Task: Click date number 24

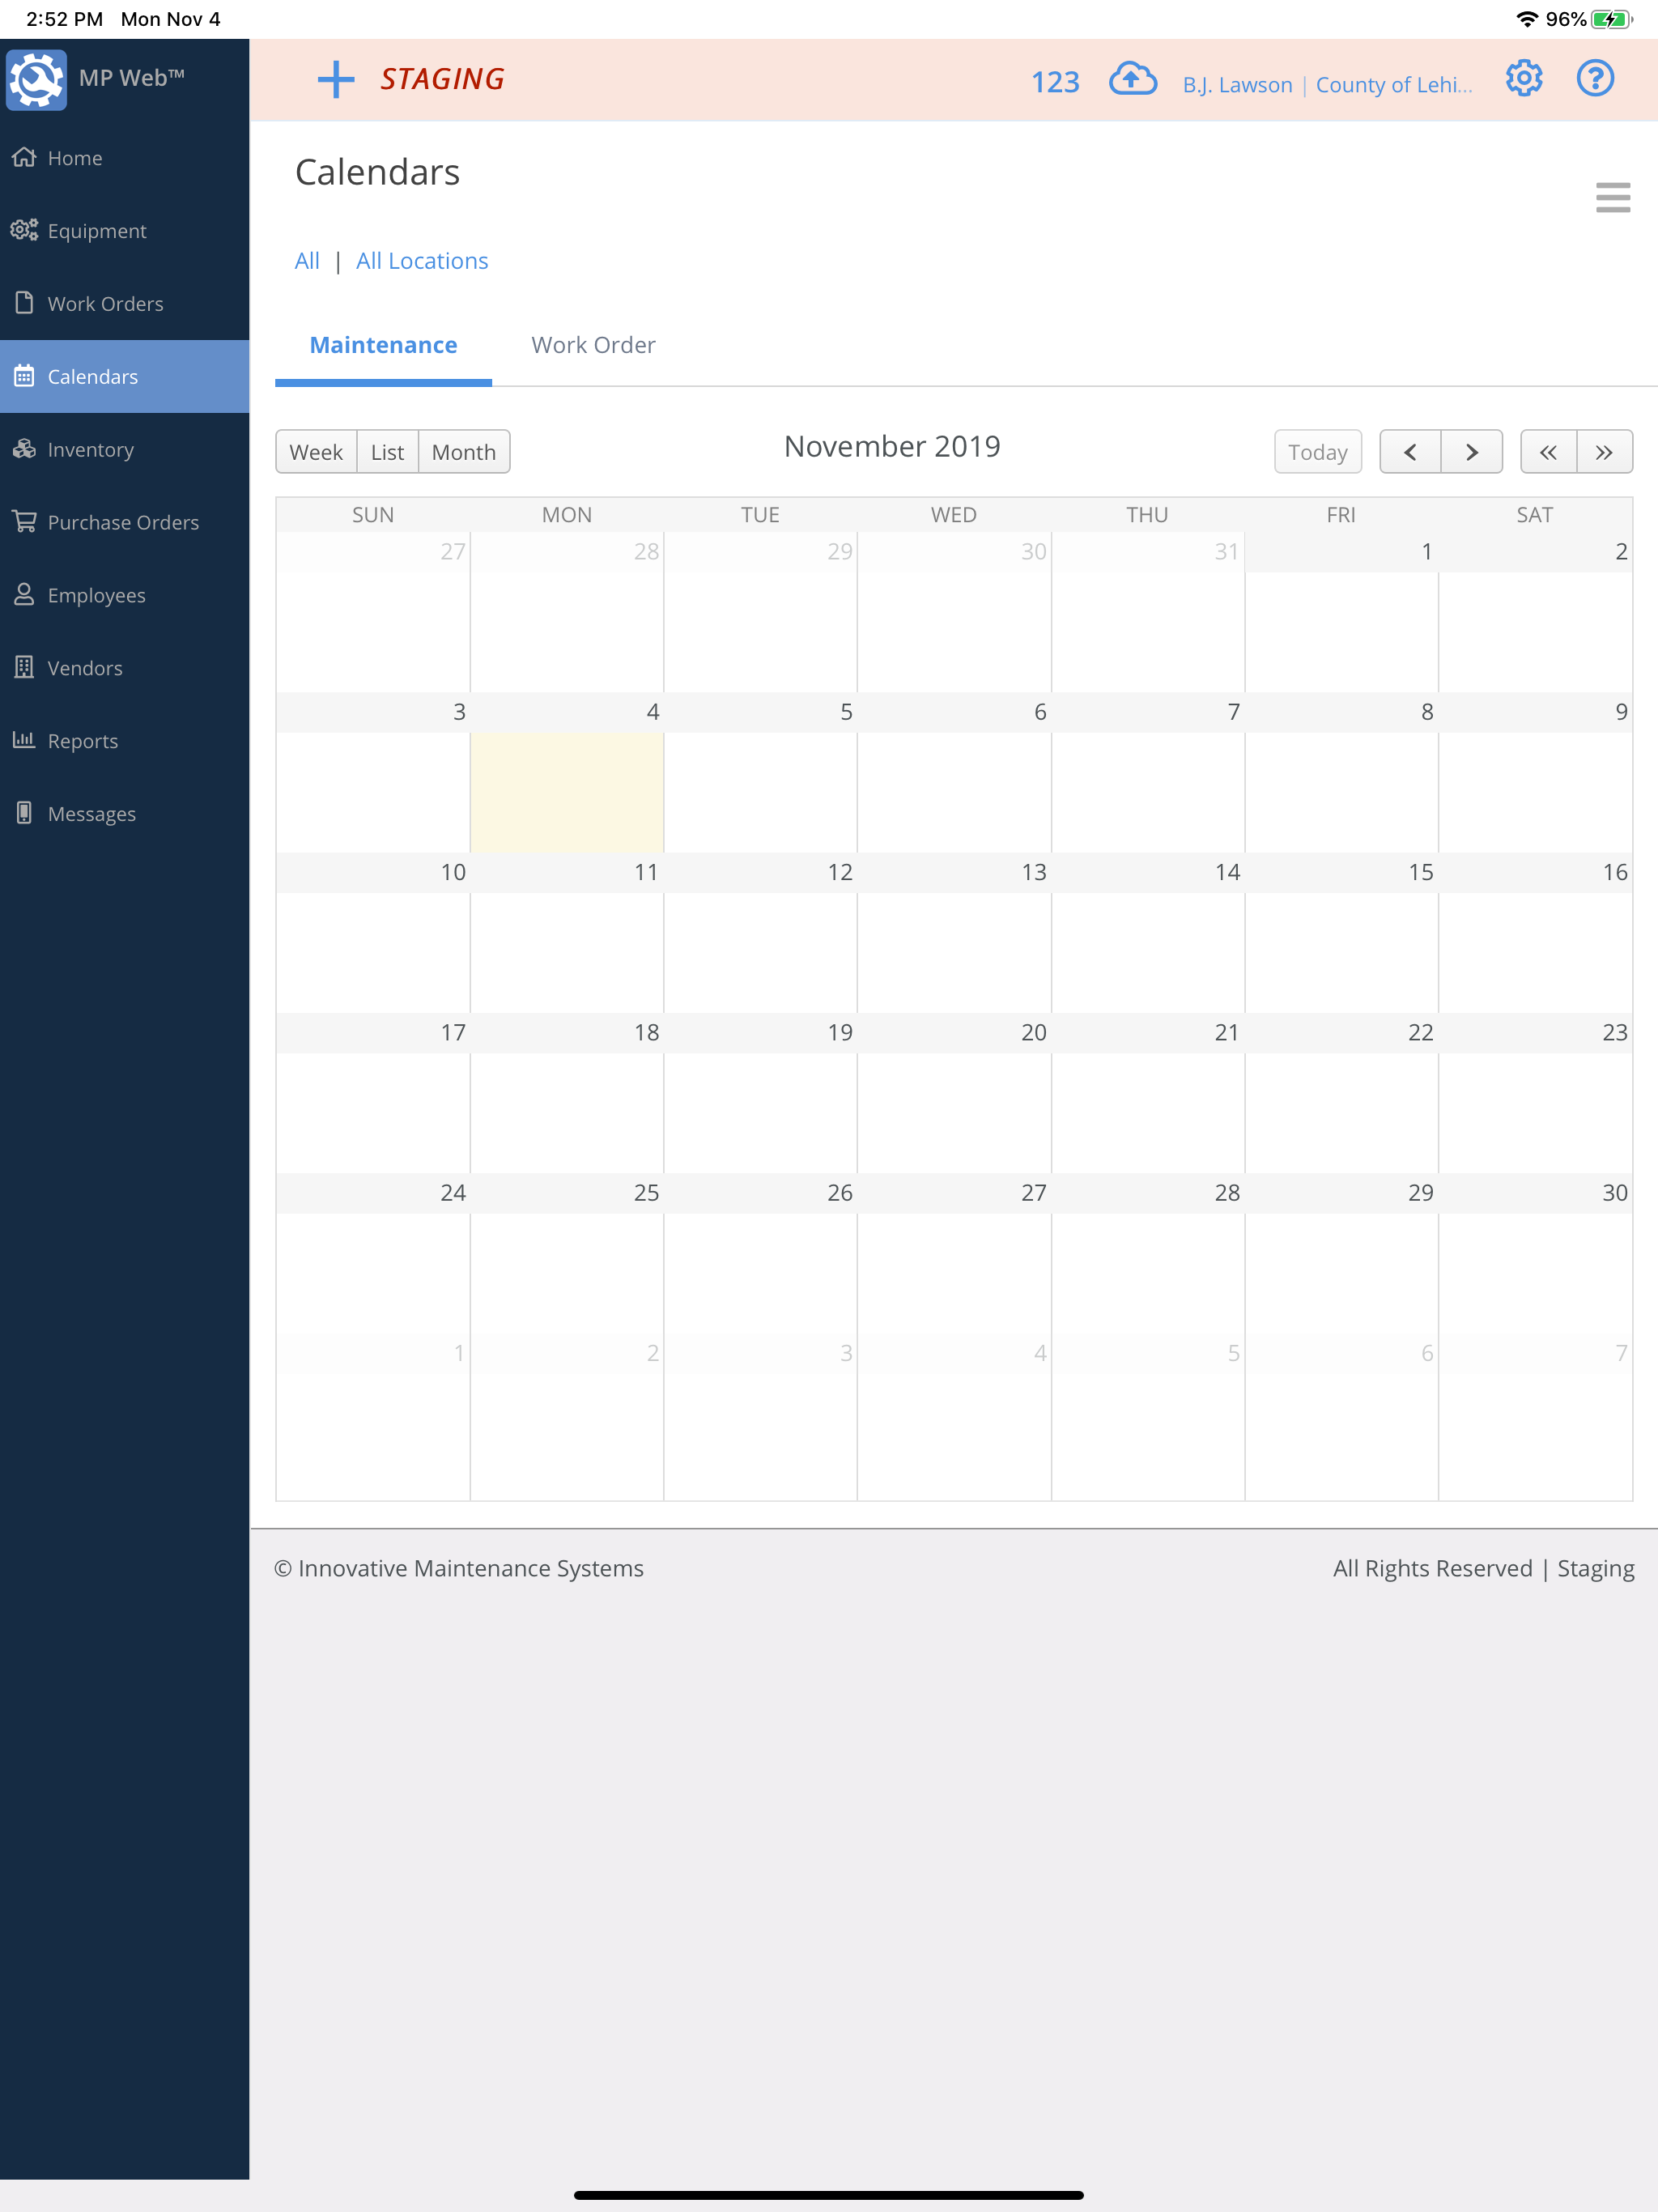Action: coord(453,1192)
